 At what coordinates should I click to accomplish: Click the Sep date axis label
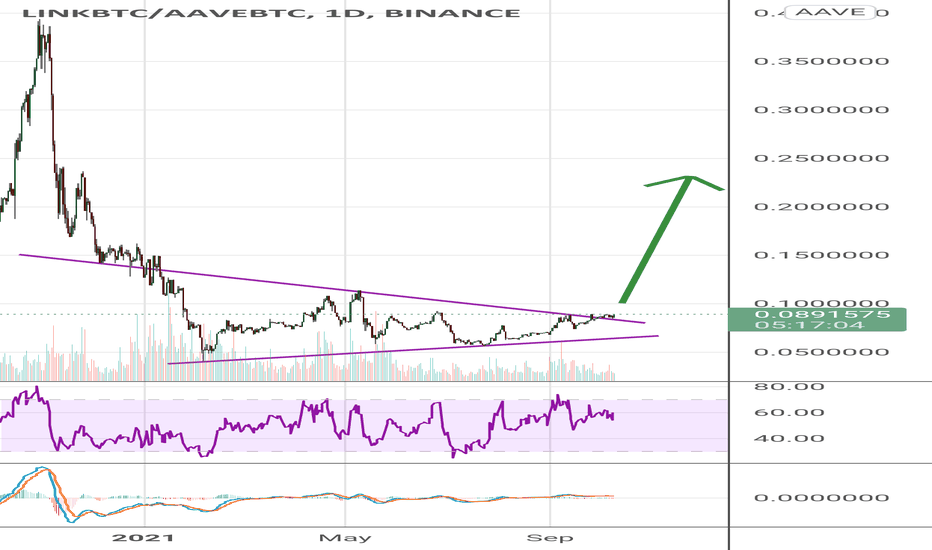click(550, 538)
